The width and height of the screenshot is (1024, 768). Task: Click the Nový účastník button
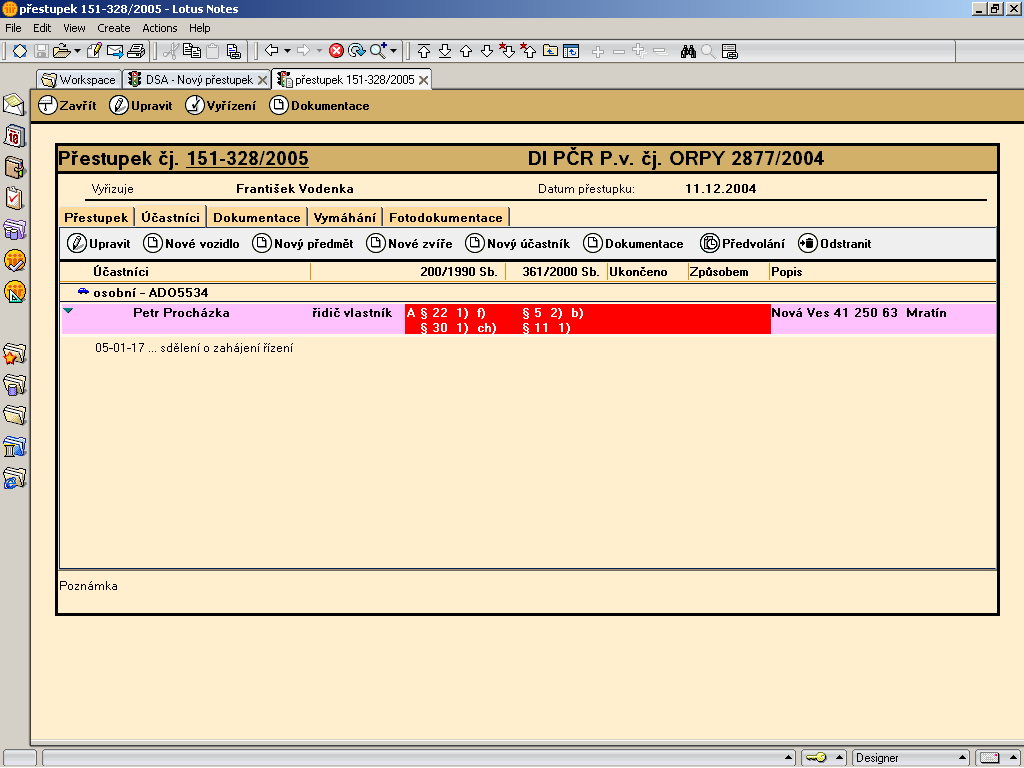[x=518, y=244]
